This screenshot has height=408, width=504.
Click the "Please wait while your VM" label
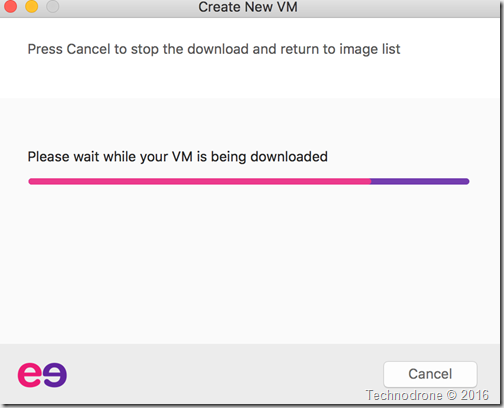tap(110, 157)
